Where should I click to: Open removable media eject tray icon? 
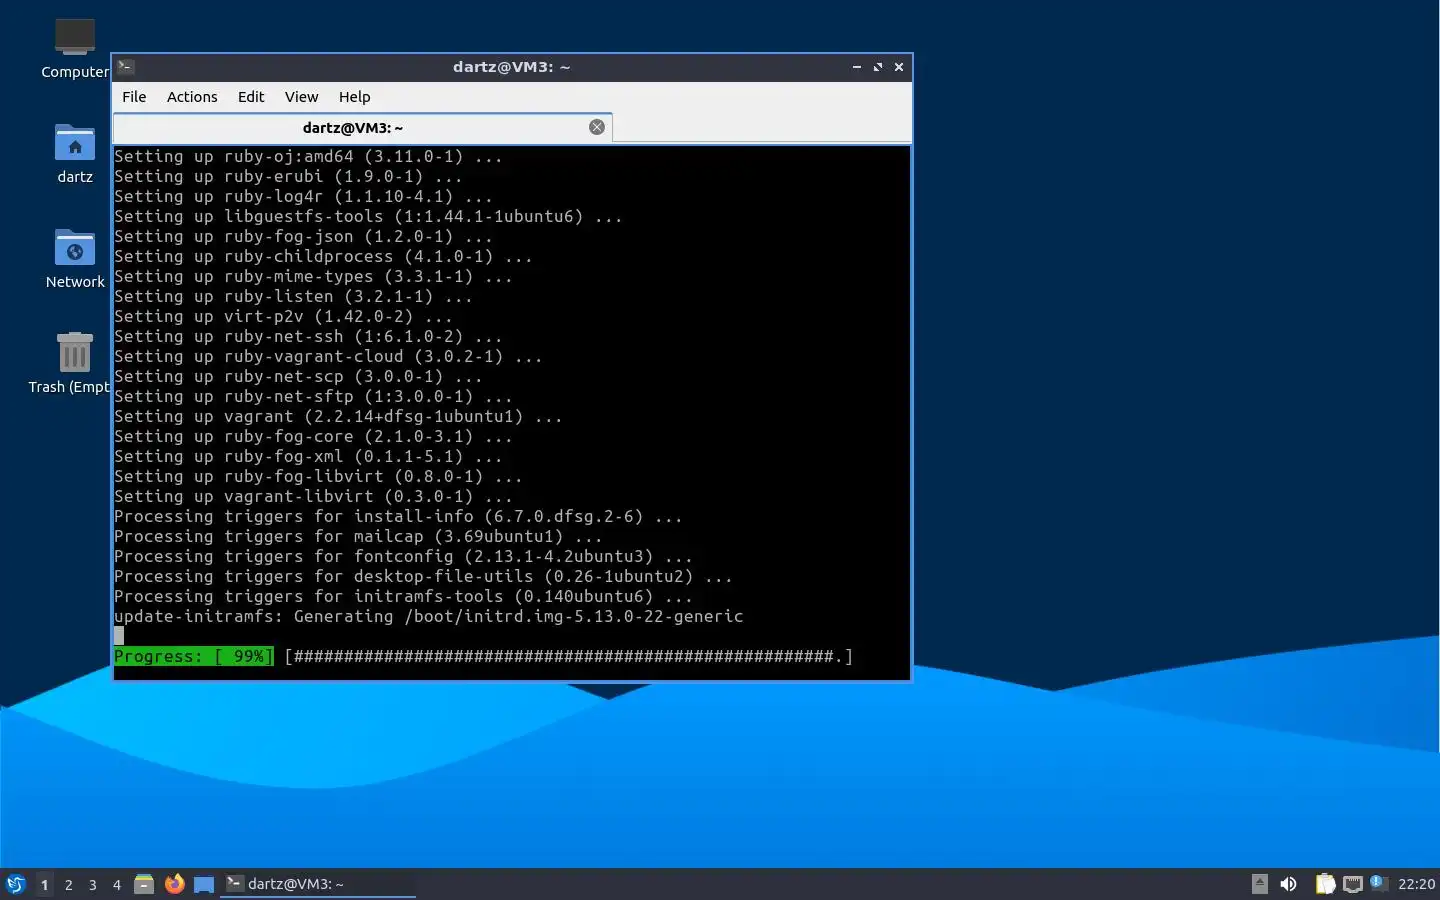(x=1260, y=884)
